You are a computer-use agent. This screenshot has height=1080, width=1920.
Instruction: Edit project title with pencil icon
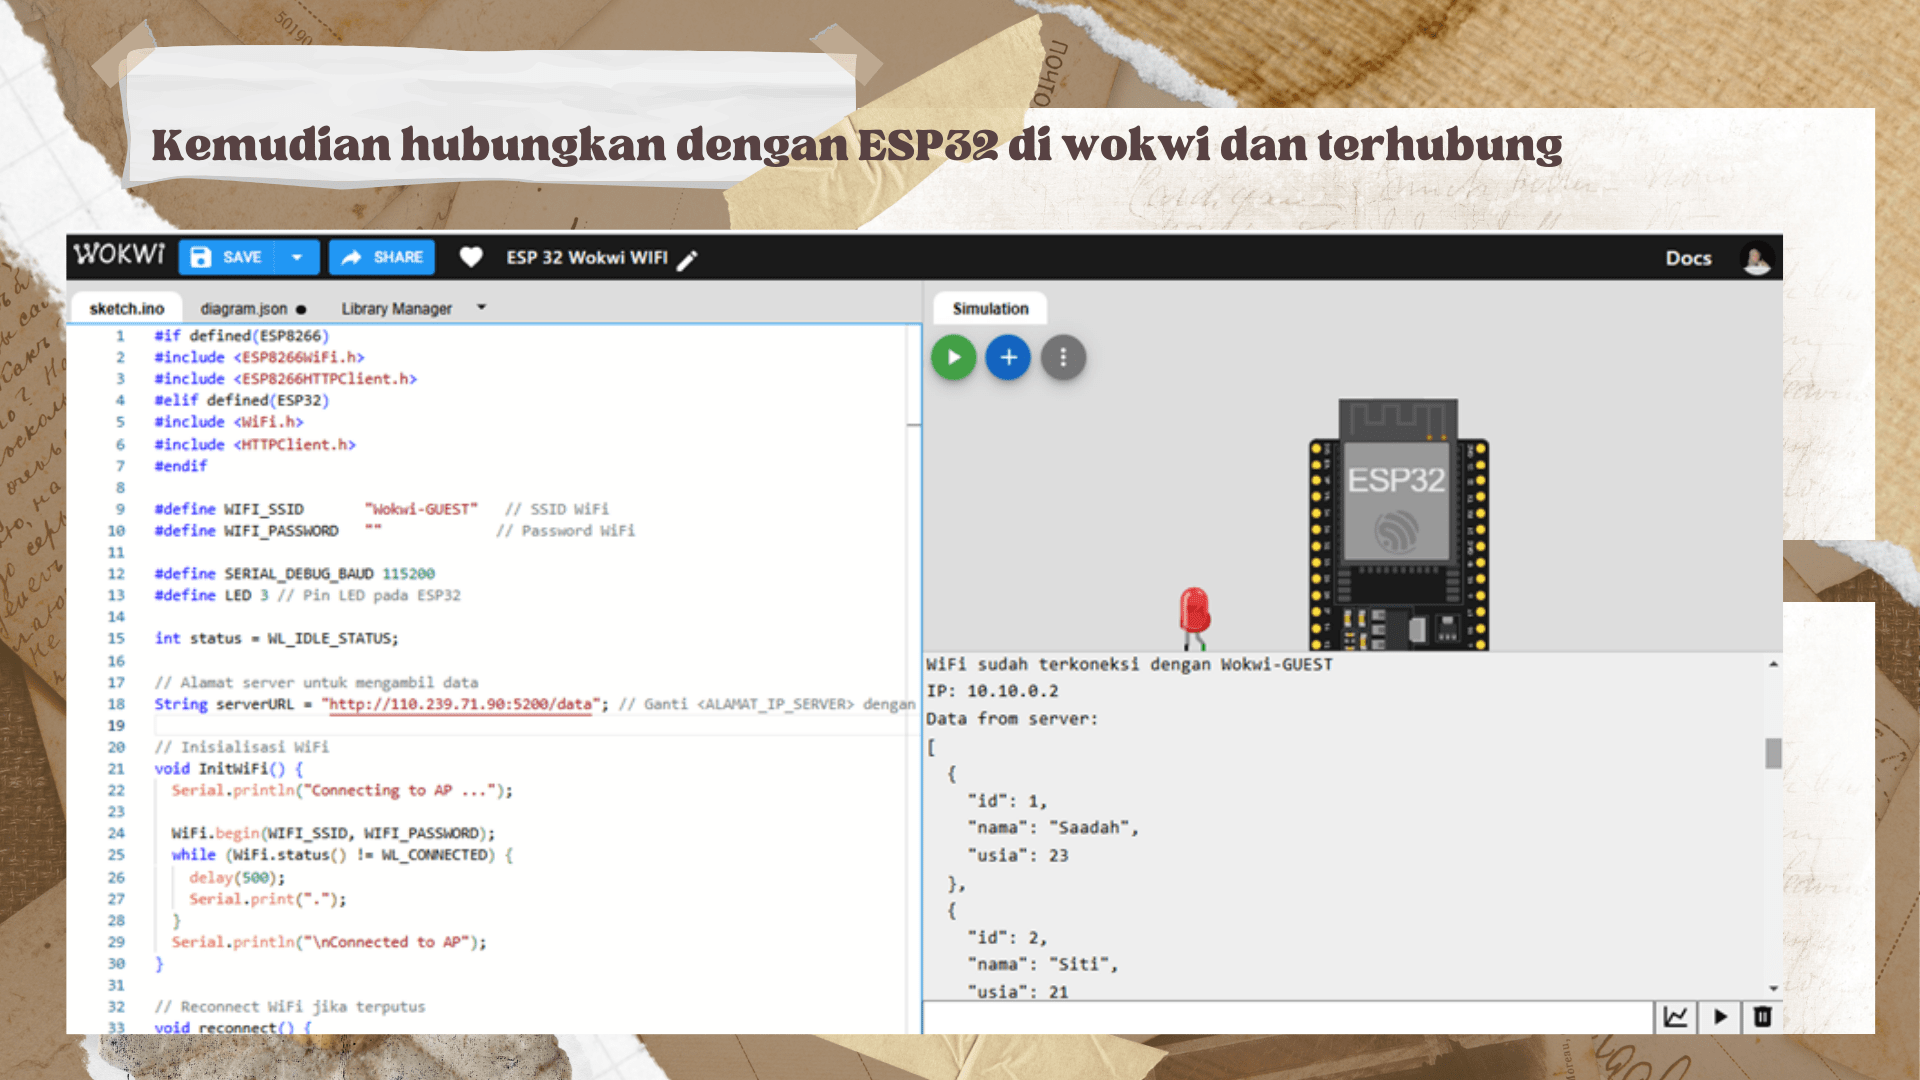[x=687, y=260]
